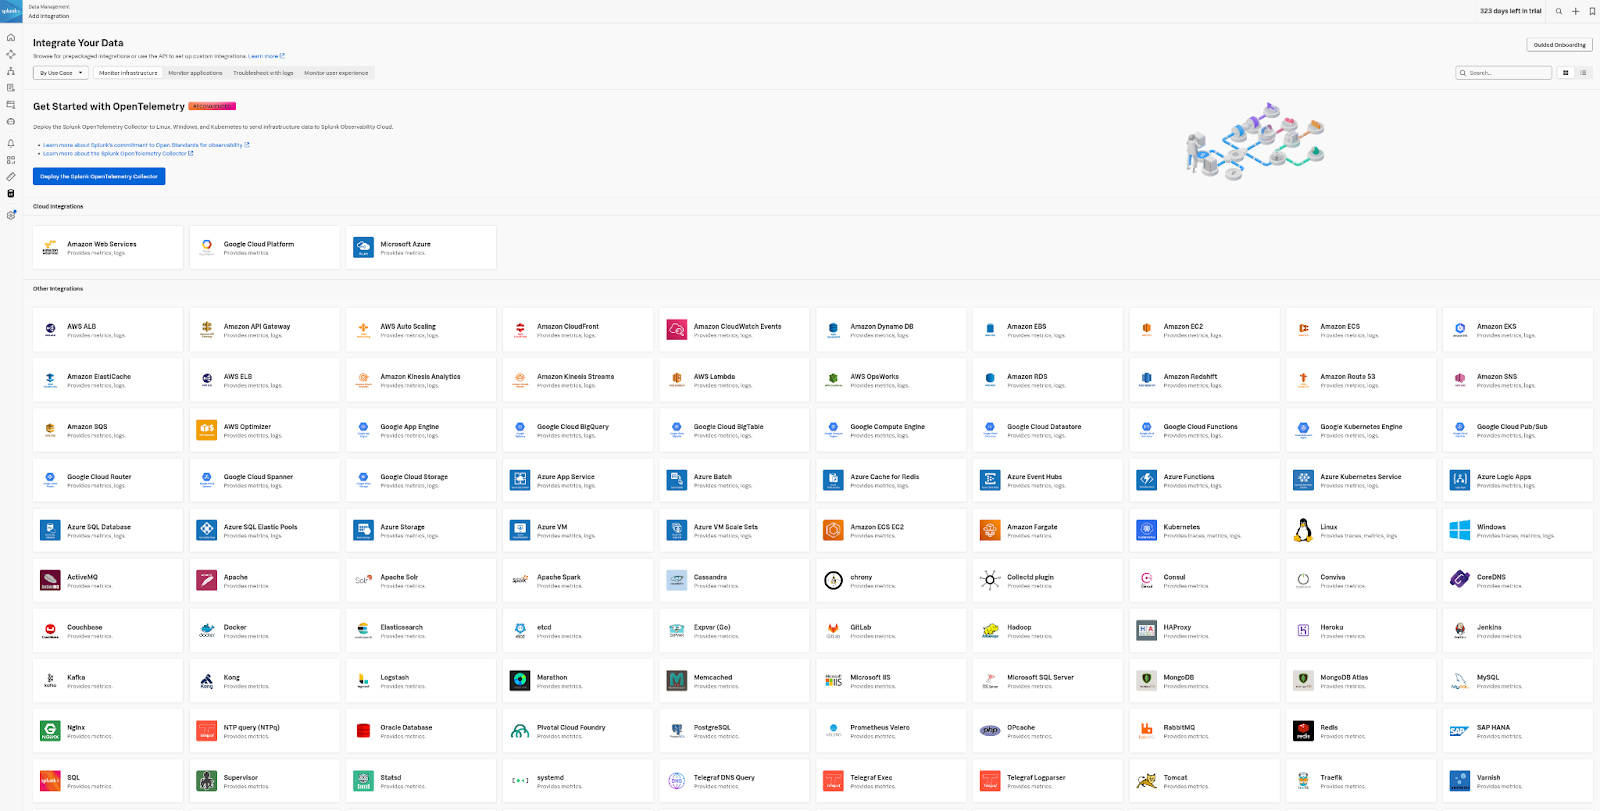Click the integrations Search field

[x=1504, y=73]
